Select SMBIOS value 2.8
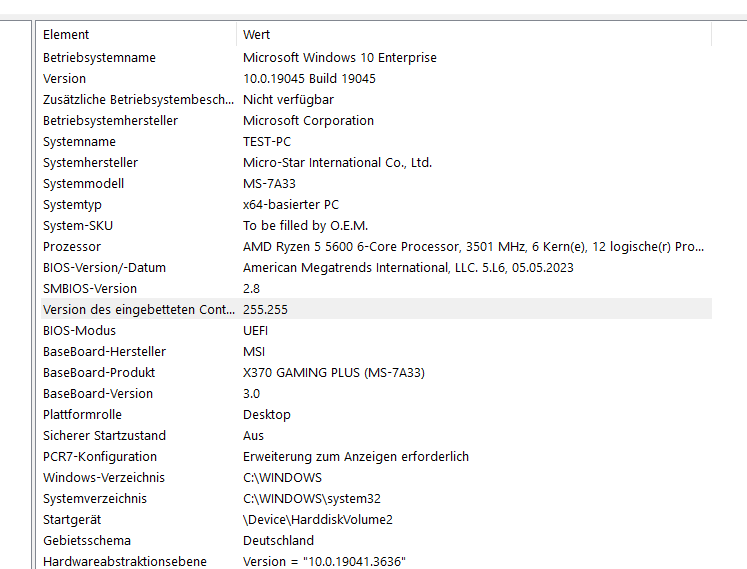The width and height of the screenshot is (747, 569). pyautogui.click(x=251, y=288)
